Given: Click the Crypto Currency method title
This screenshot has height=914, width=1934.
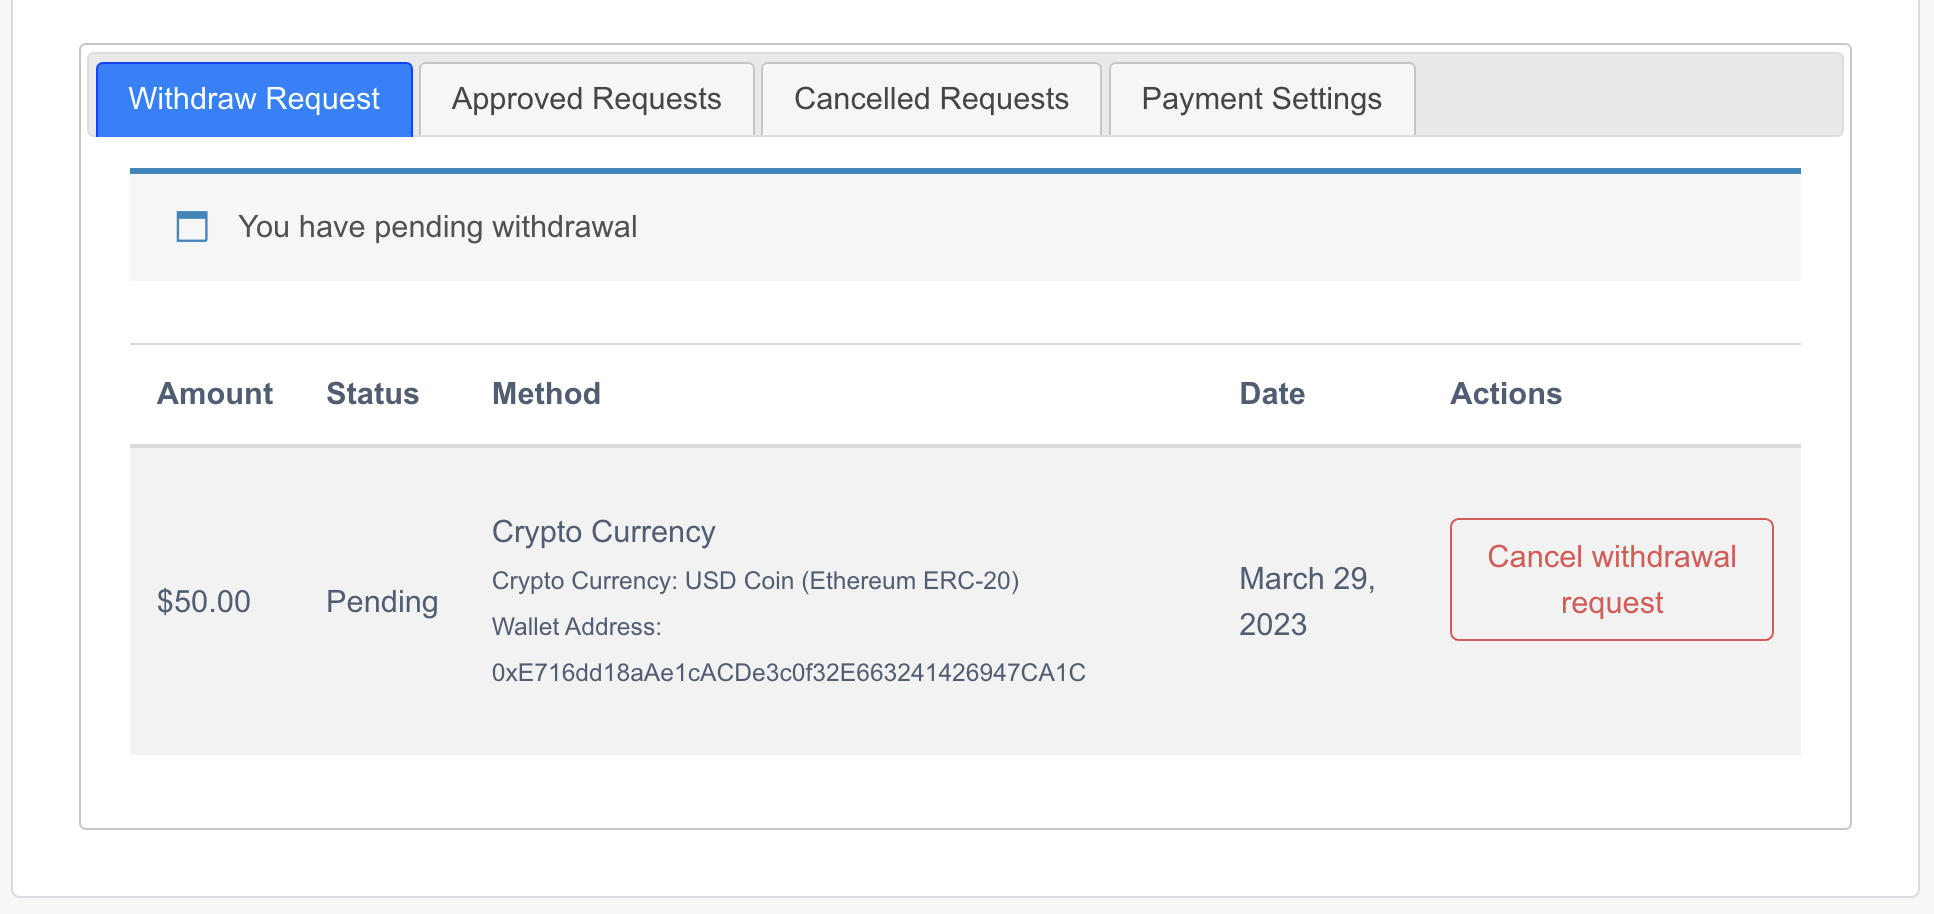Looking at the screenshot, I should (603, 532).
